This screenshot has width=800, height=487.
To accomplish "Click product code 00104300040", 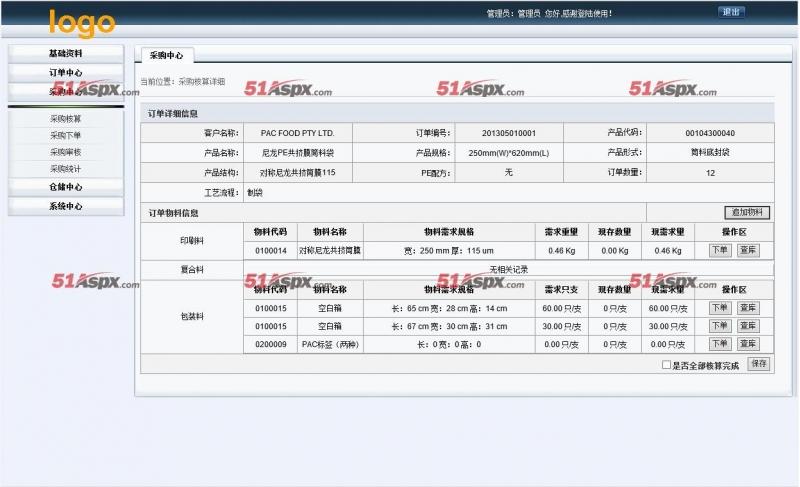I will 710,133.
